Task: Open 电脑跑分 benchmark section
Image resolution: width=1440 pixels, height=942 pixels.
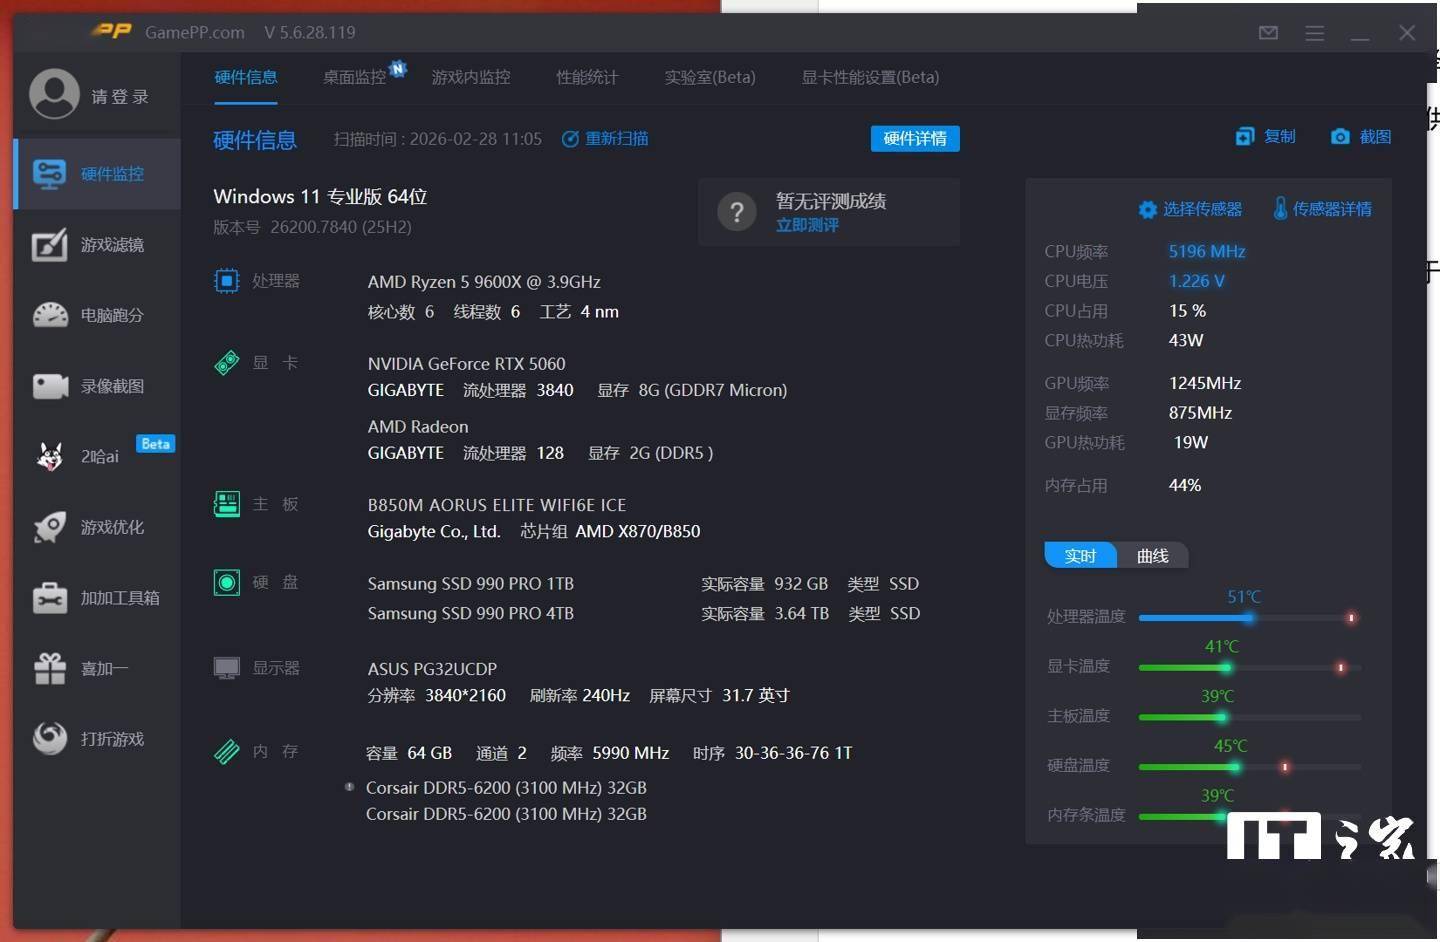Action: click(x=96, y=316)
